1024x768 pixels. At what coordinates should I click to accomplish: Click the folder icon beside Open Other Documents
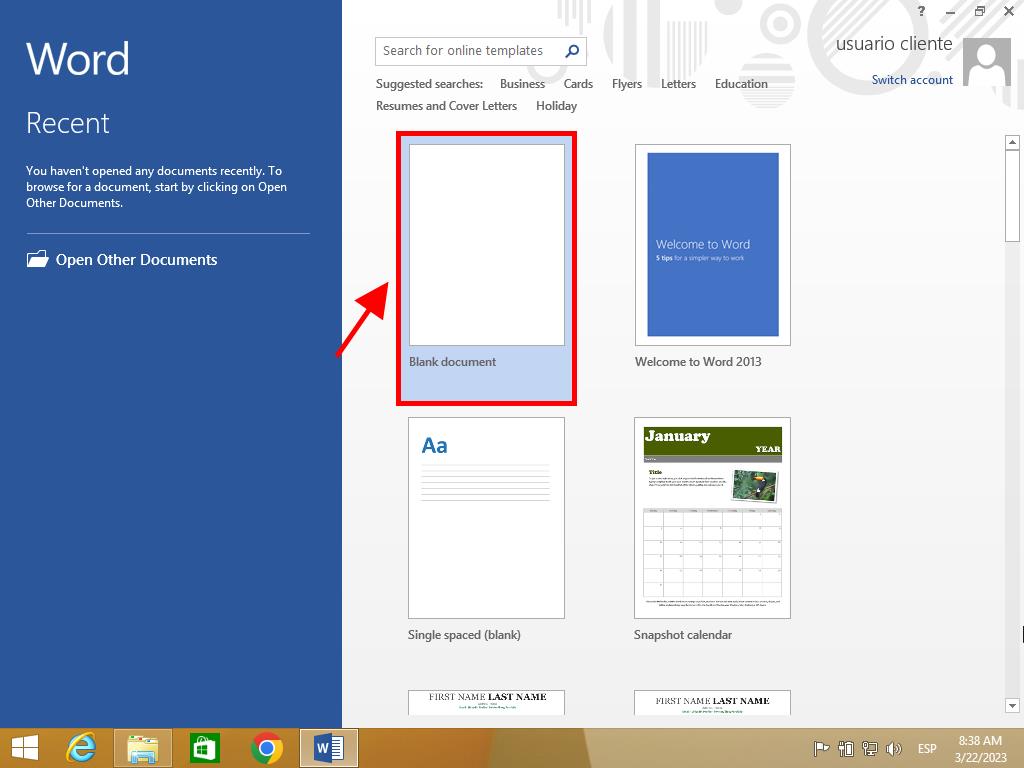tap(37, 259)
